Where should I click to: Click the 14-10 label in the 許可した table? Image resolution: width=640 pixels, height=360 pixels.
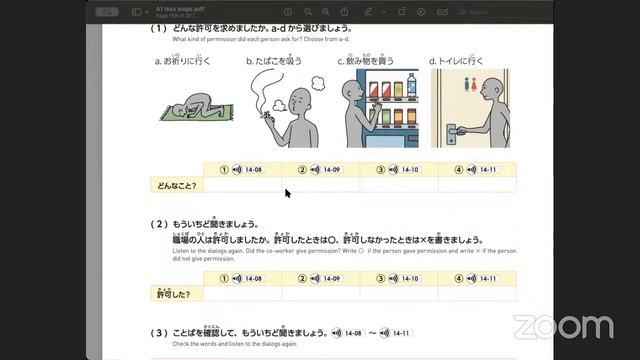pyautogui.click(x=410, y=278)
